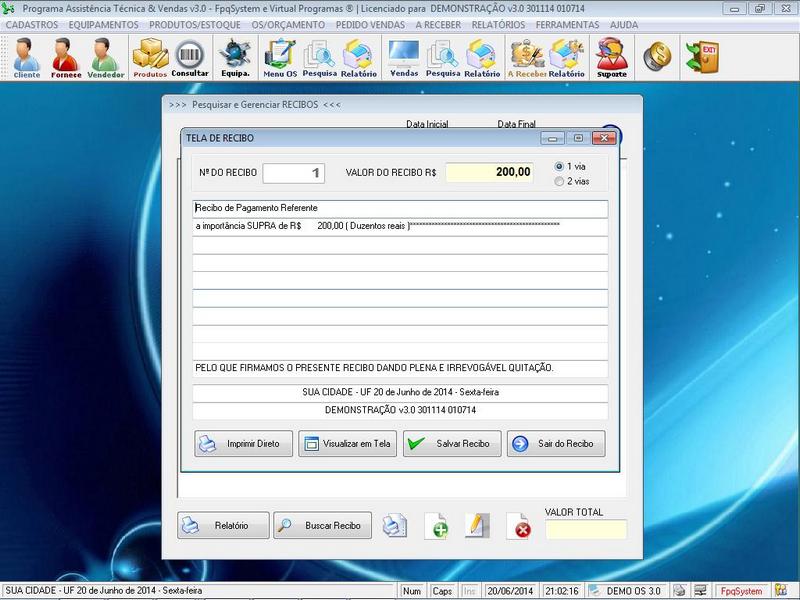
Task: Click the add new receipt icon
Action: coord(436,526)
